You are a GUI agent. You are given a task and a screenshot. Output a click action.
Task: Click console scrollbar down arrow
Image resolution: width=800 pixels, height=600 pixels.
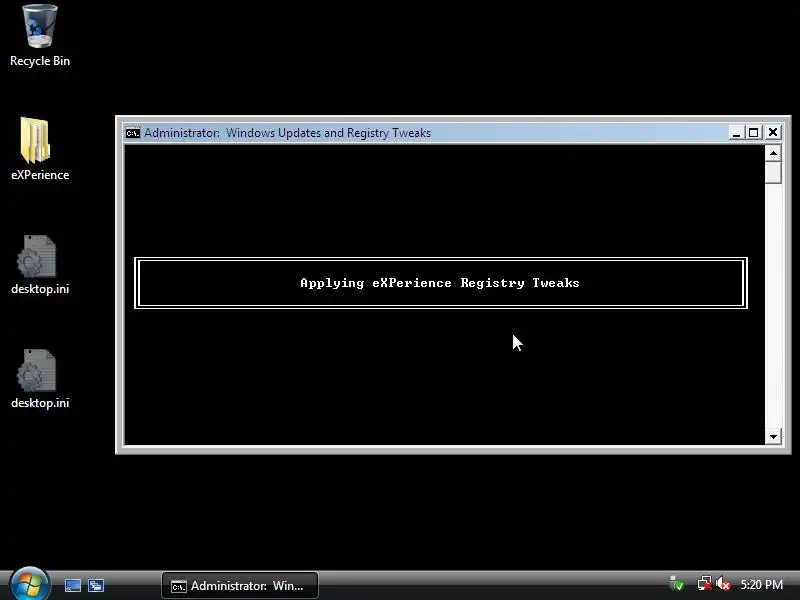773,437
